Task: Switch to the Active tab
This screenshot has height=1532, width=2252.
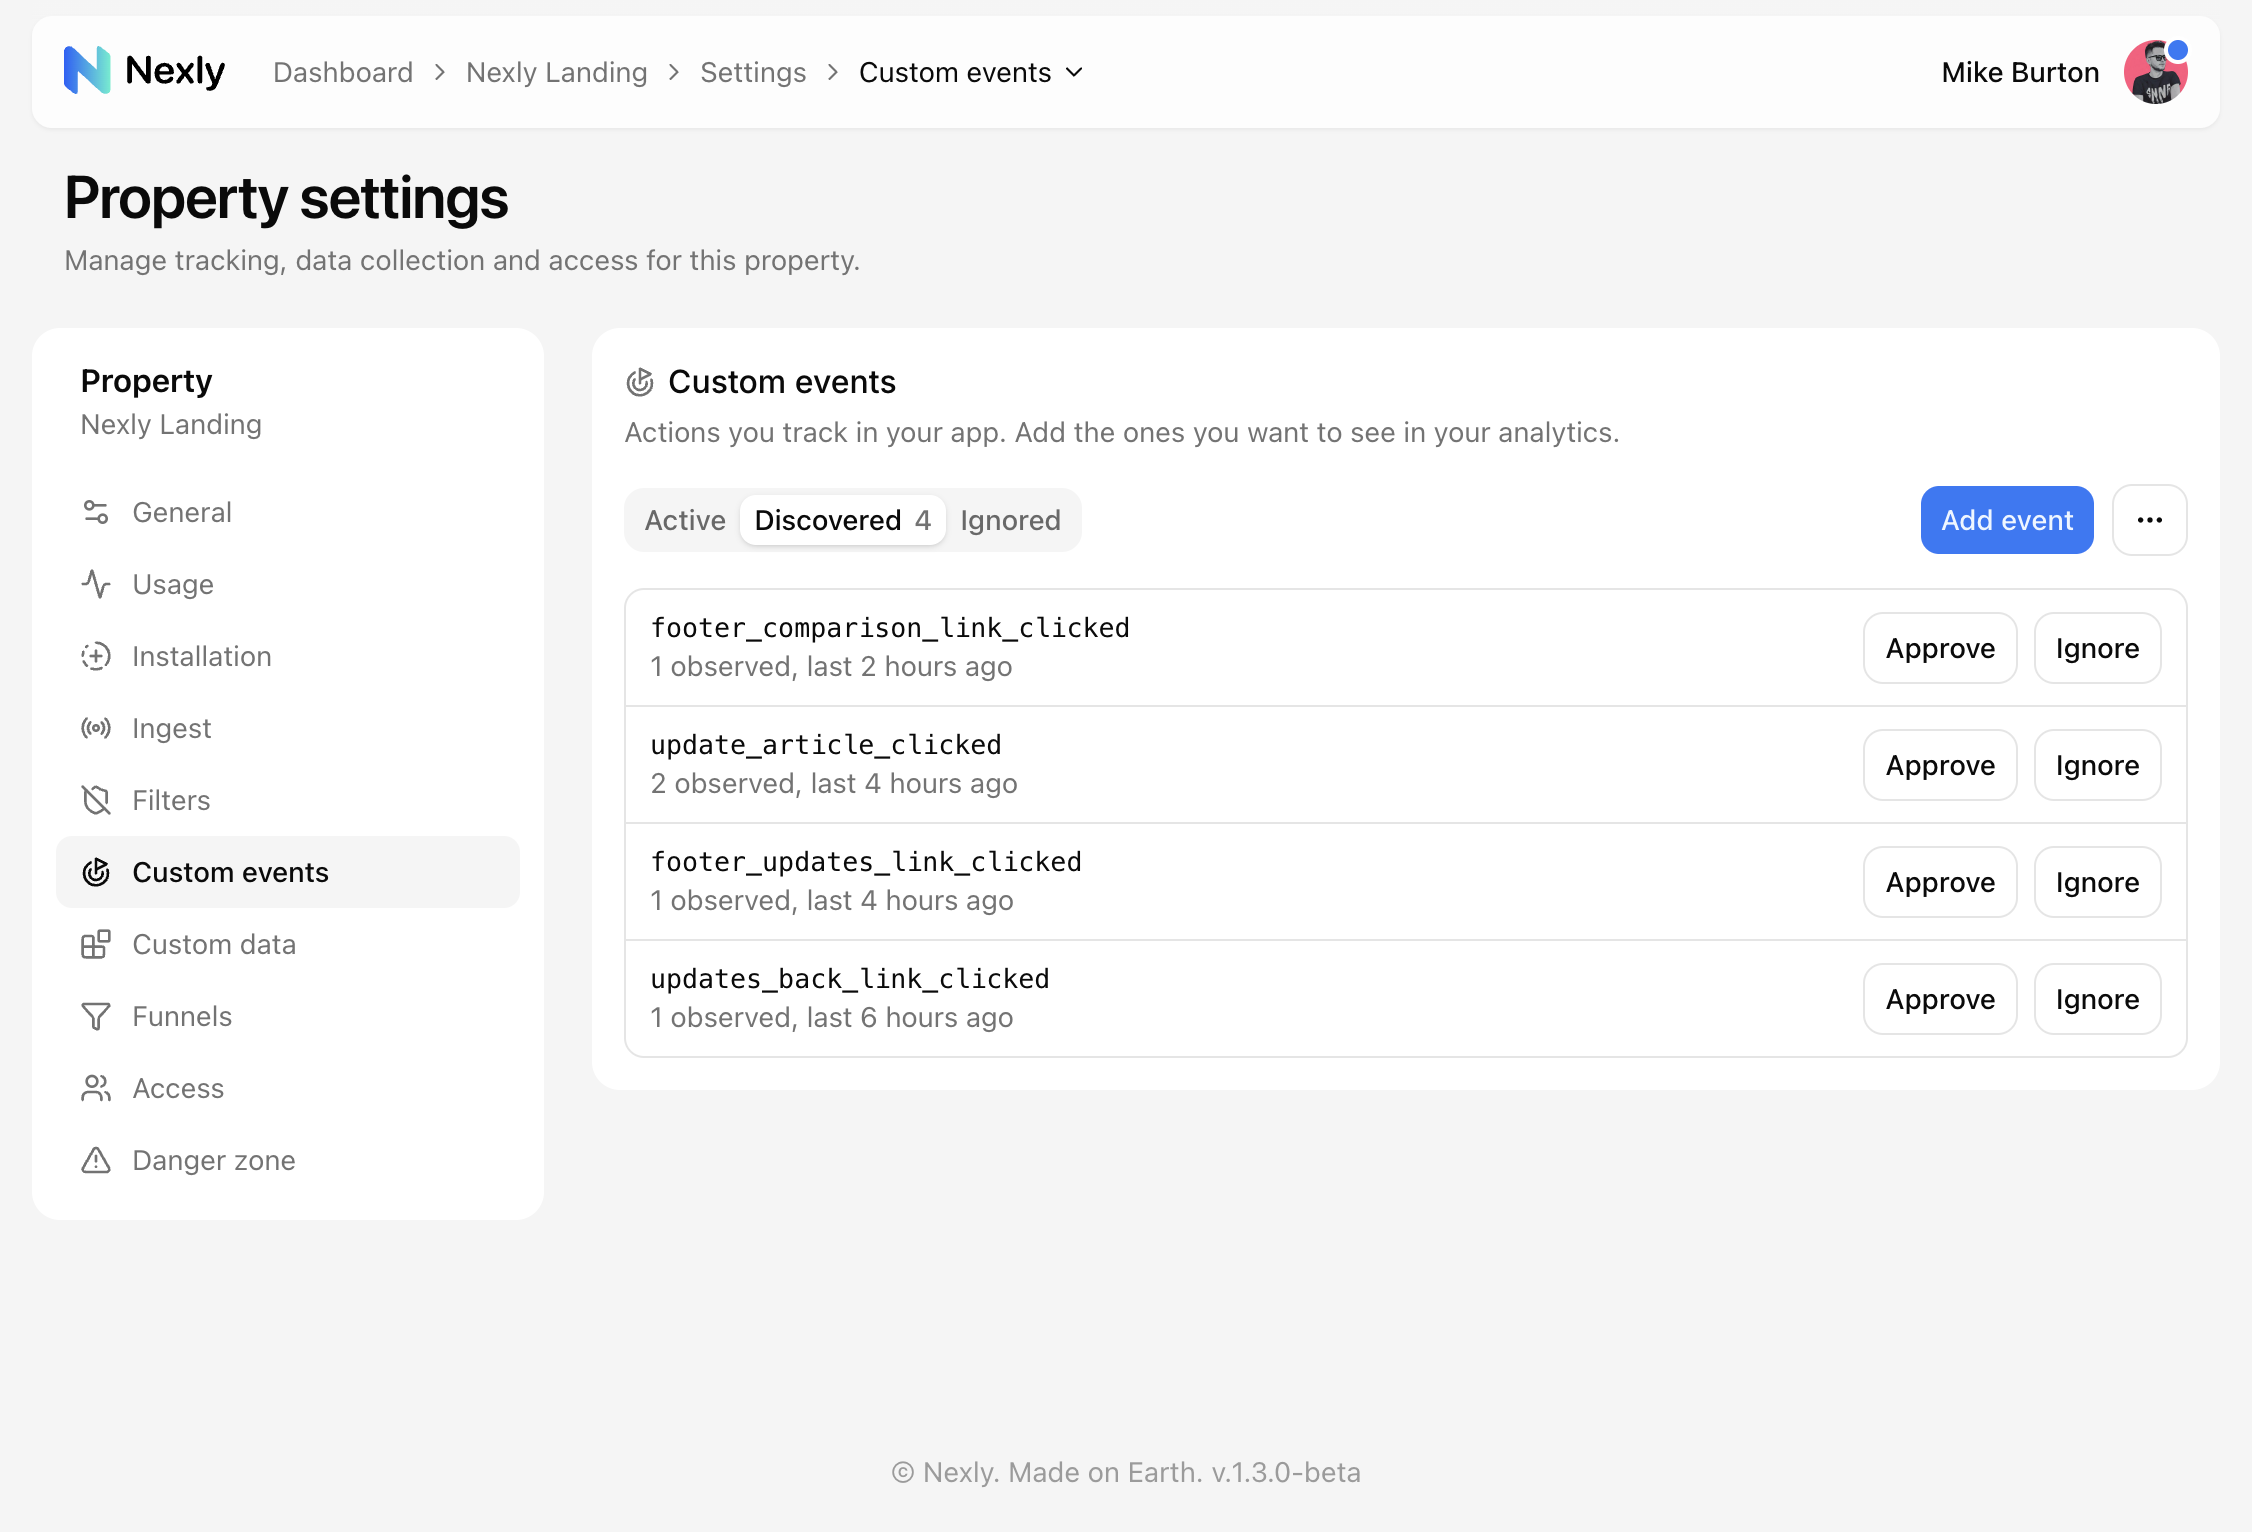Action: coord(685,520)
